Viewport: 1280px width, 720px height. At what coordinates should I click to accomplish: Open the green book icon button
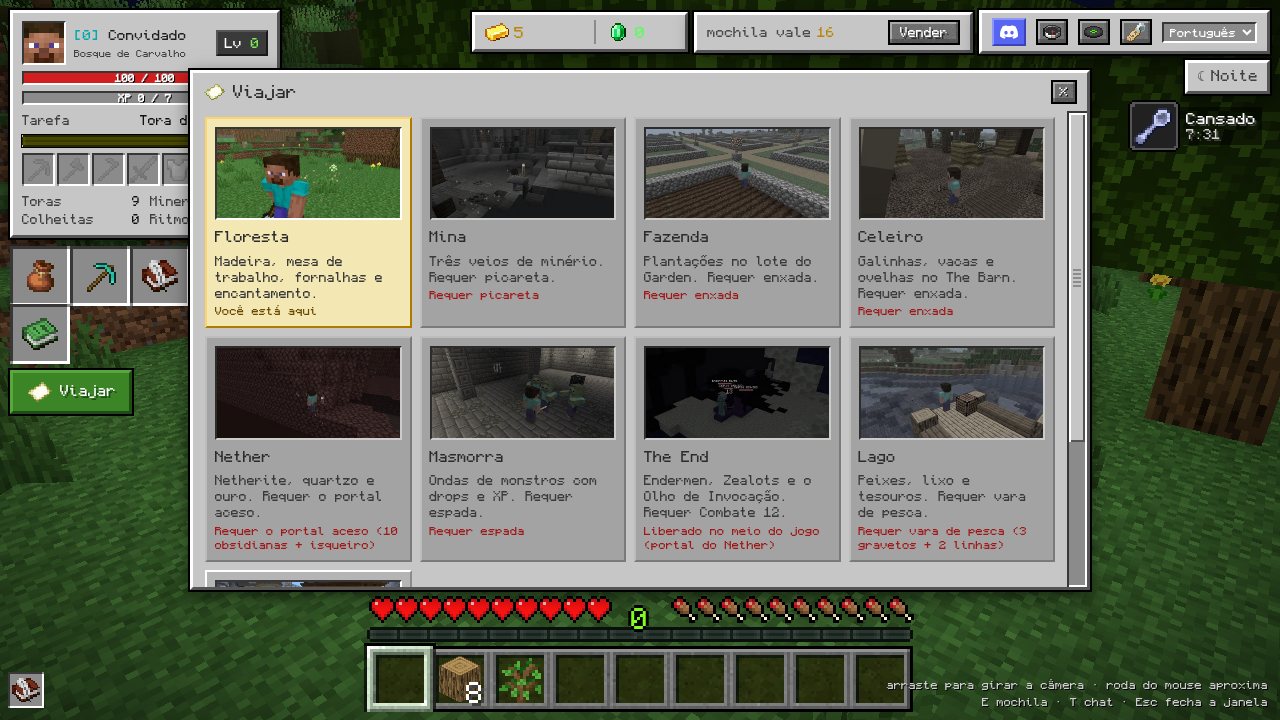click(40, 334)
